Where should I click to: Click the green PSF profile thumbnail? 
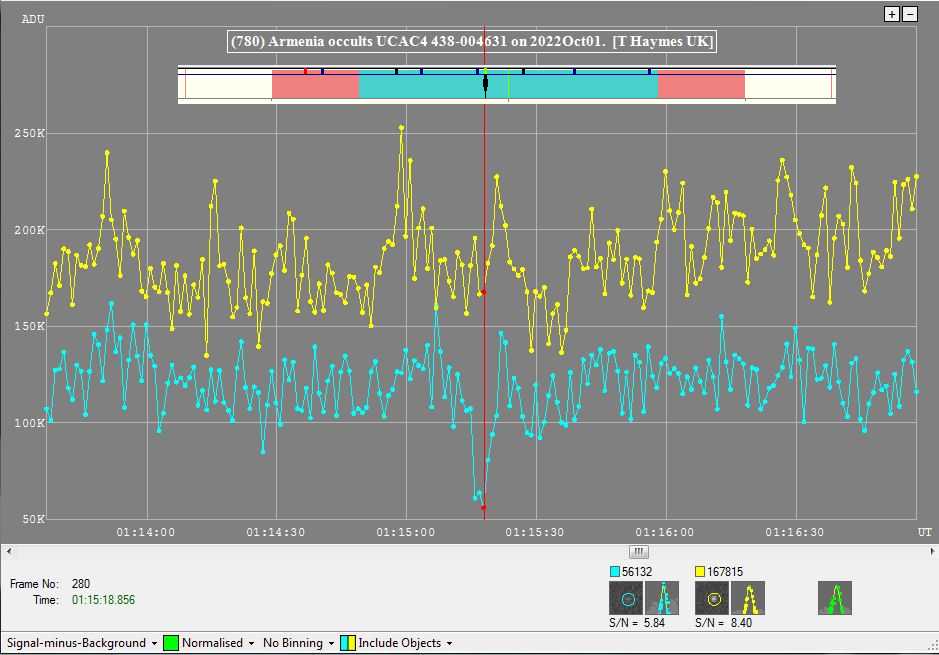tap(835, 599)
